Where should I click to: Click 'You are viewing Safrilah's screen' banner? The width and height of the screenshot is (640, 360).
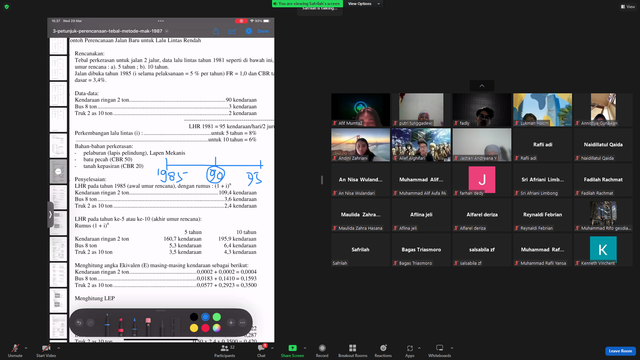click(x=307, y=4)
